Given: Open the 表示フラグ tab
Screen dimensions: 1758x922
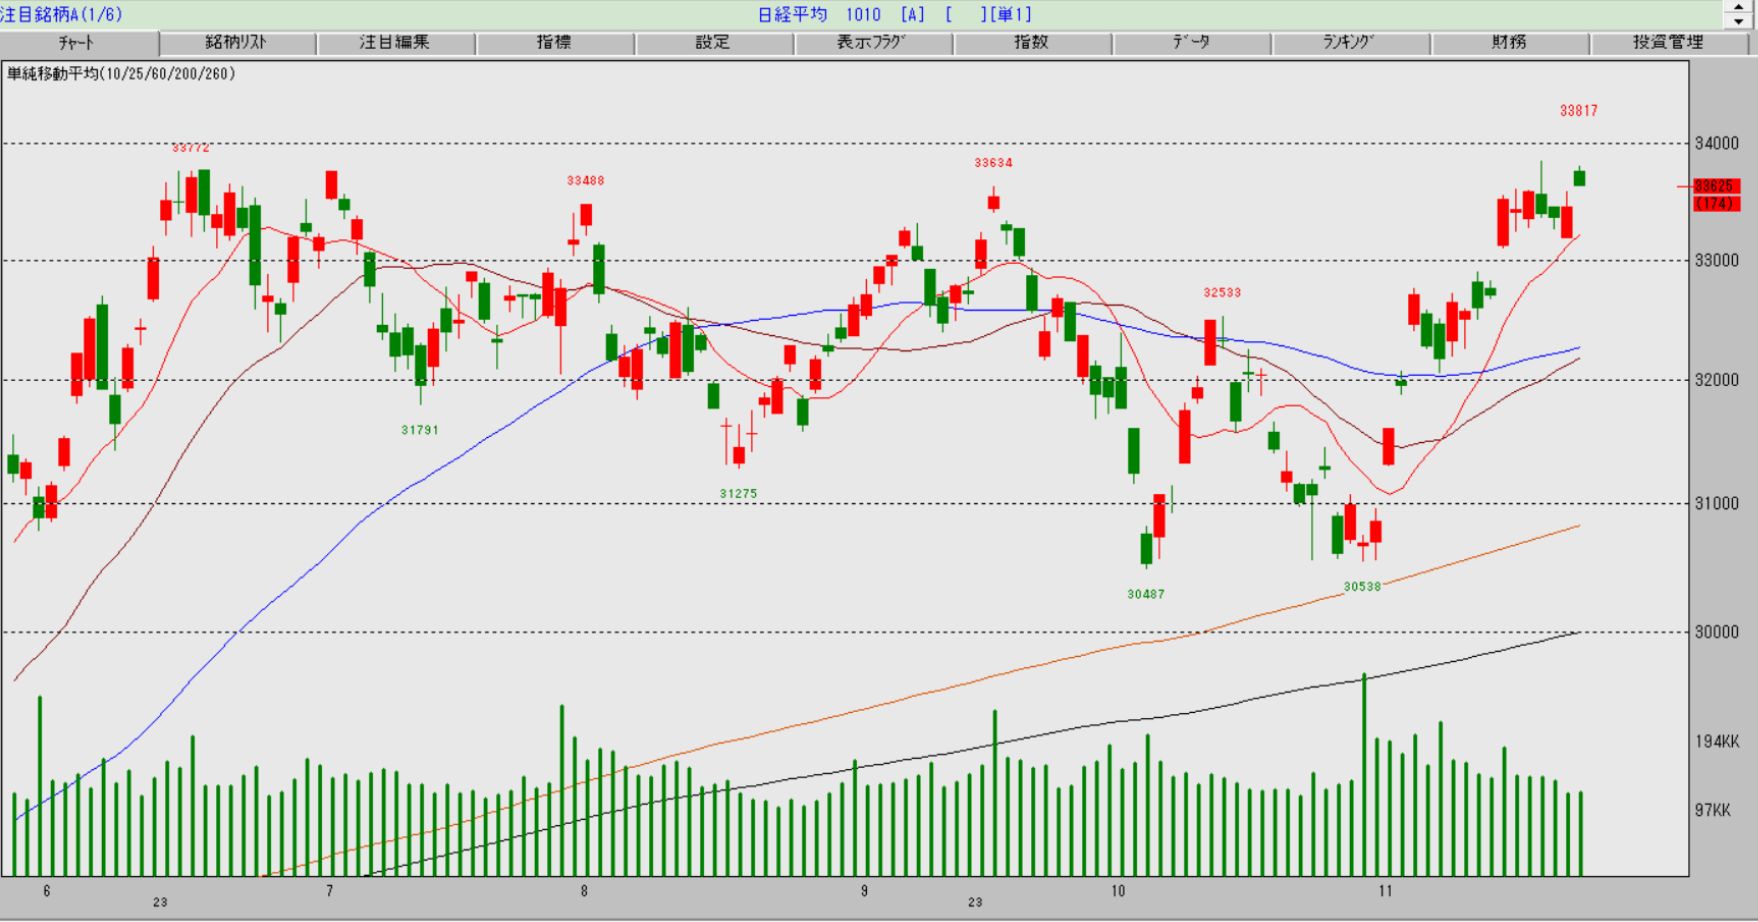Looking at the screenshot, I should tap(873, 43).
